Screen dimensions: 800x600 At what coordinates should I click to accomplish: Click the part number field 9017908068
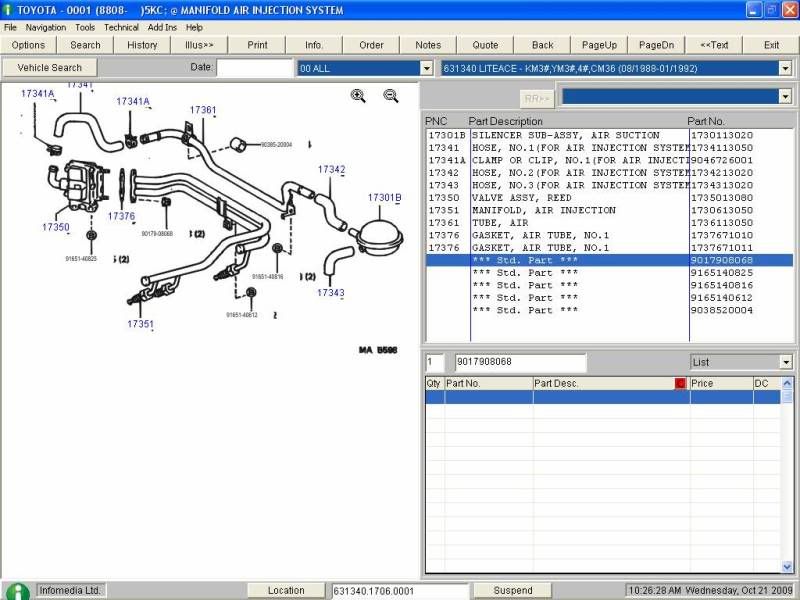point(520,362)
